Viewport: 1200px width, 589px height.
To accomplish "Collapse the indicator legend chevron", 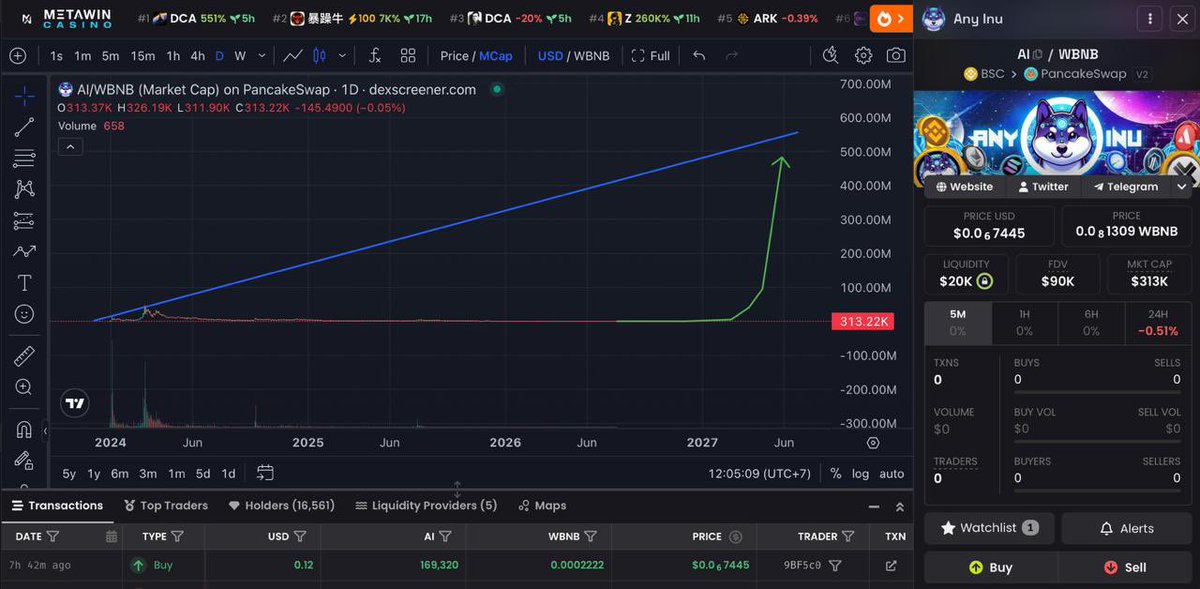I will tap(69, 147).
